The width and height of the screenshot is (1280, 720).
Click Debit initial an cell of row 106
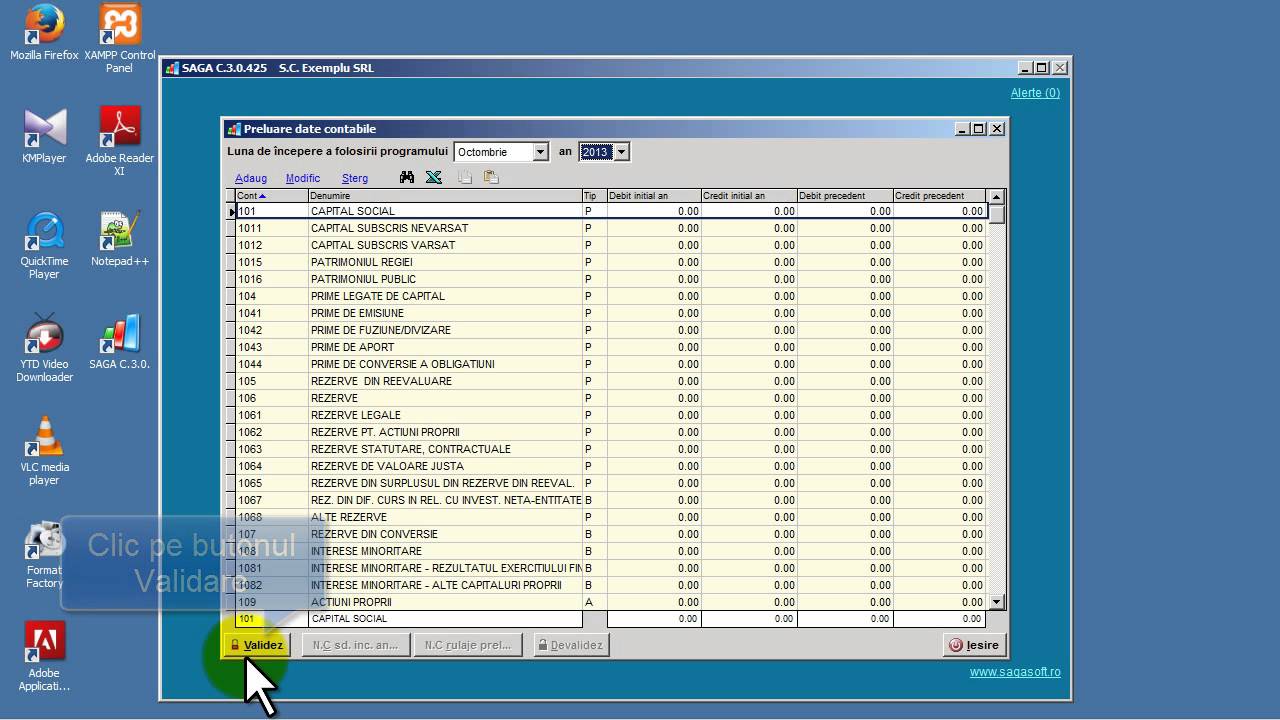pyautogui.click(x=654, y=398)
